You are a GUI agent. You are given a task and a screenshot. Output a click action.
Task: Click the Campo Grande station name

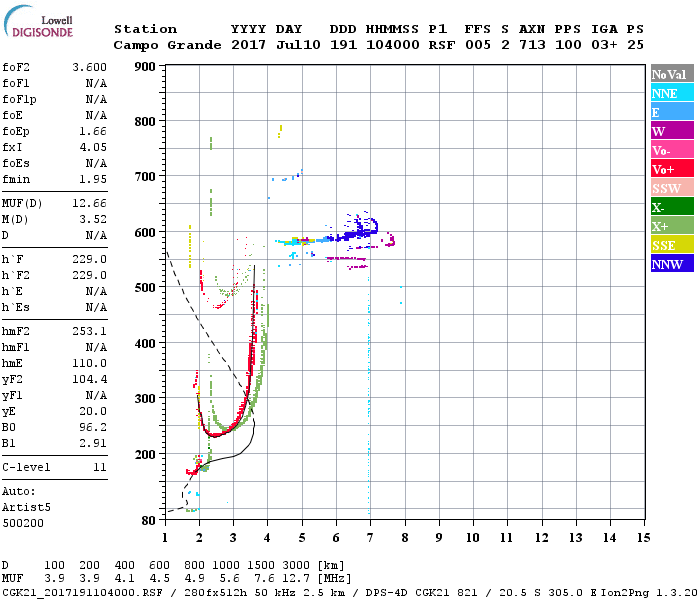coord(167,45)
